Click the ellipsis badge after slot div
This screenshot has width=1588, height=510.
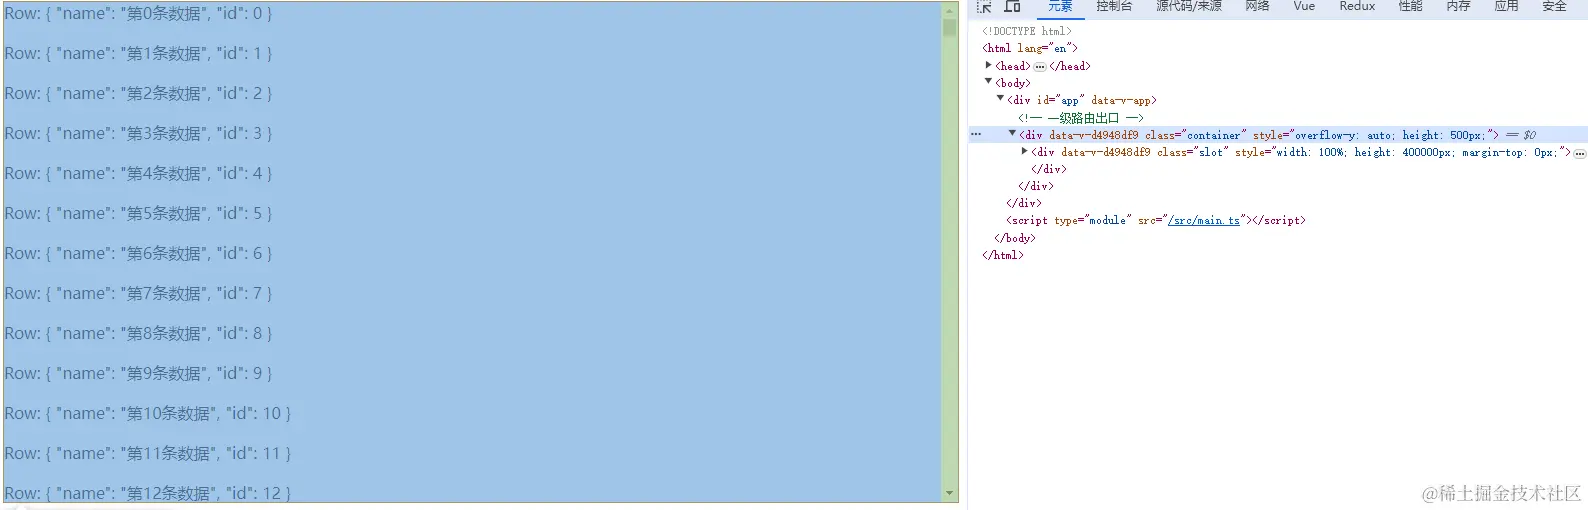[1580, 153]
